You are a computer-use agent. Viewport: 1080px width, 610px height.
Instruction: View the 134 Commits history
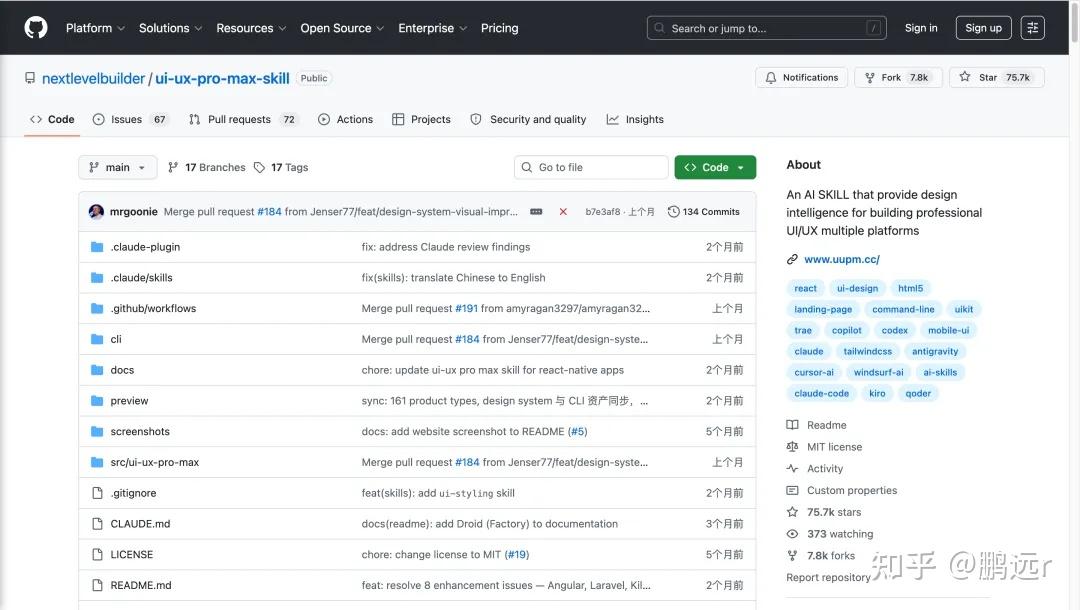703,211
